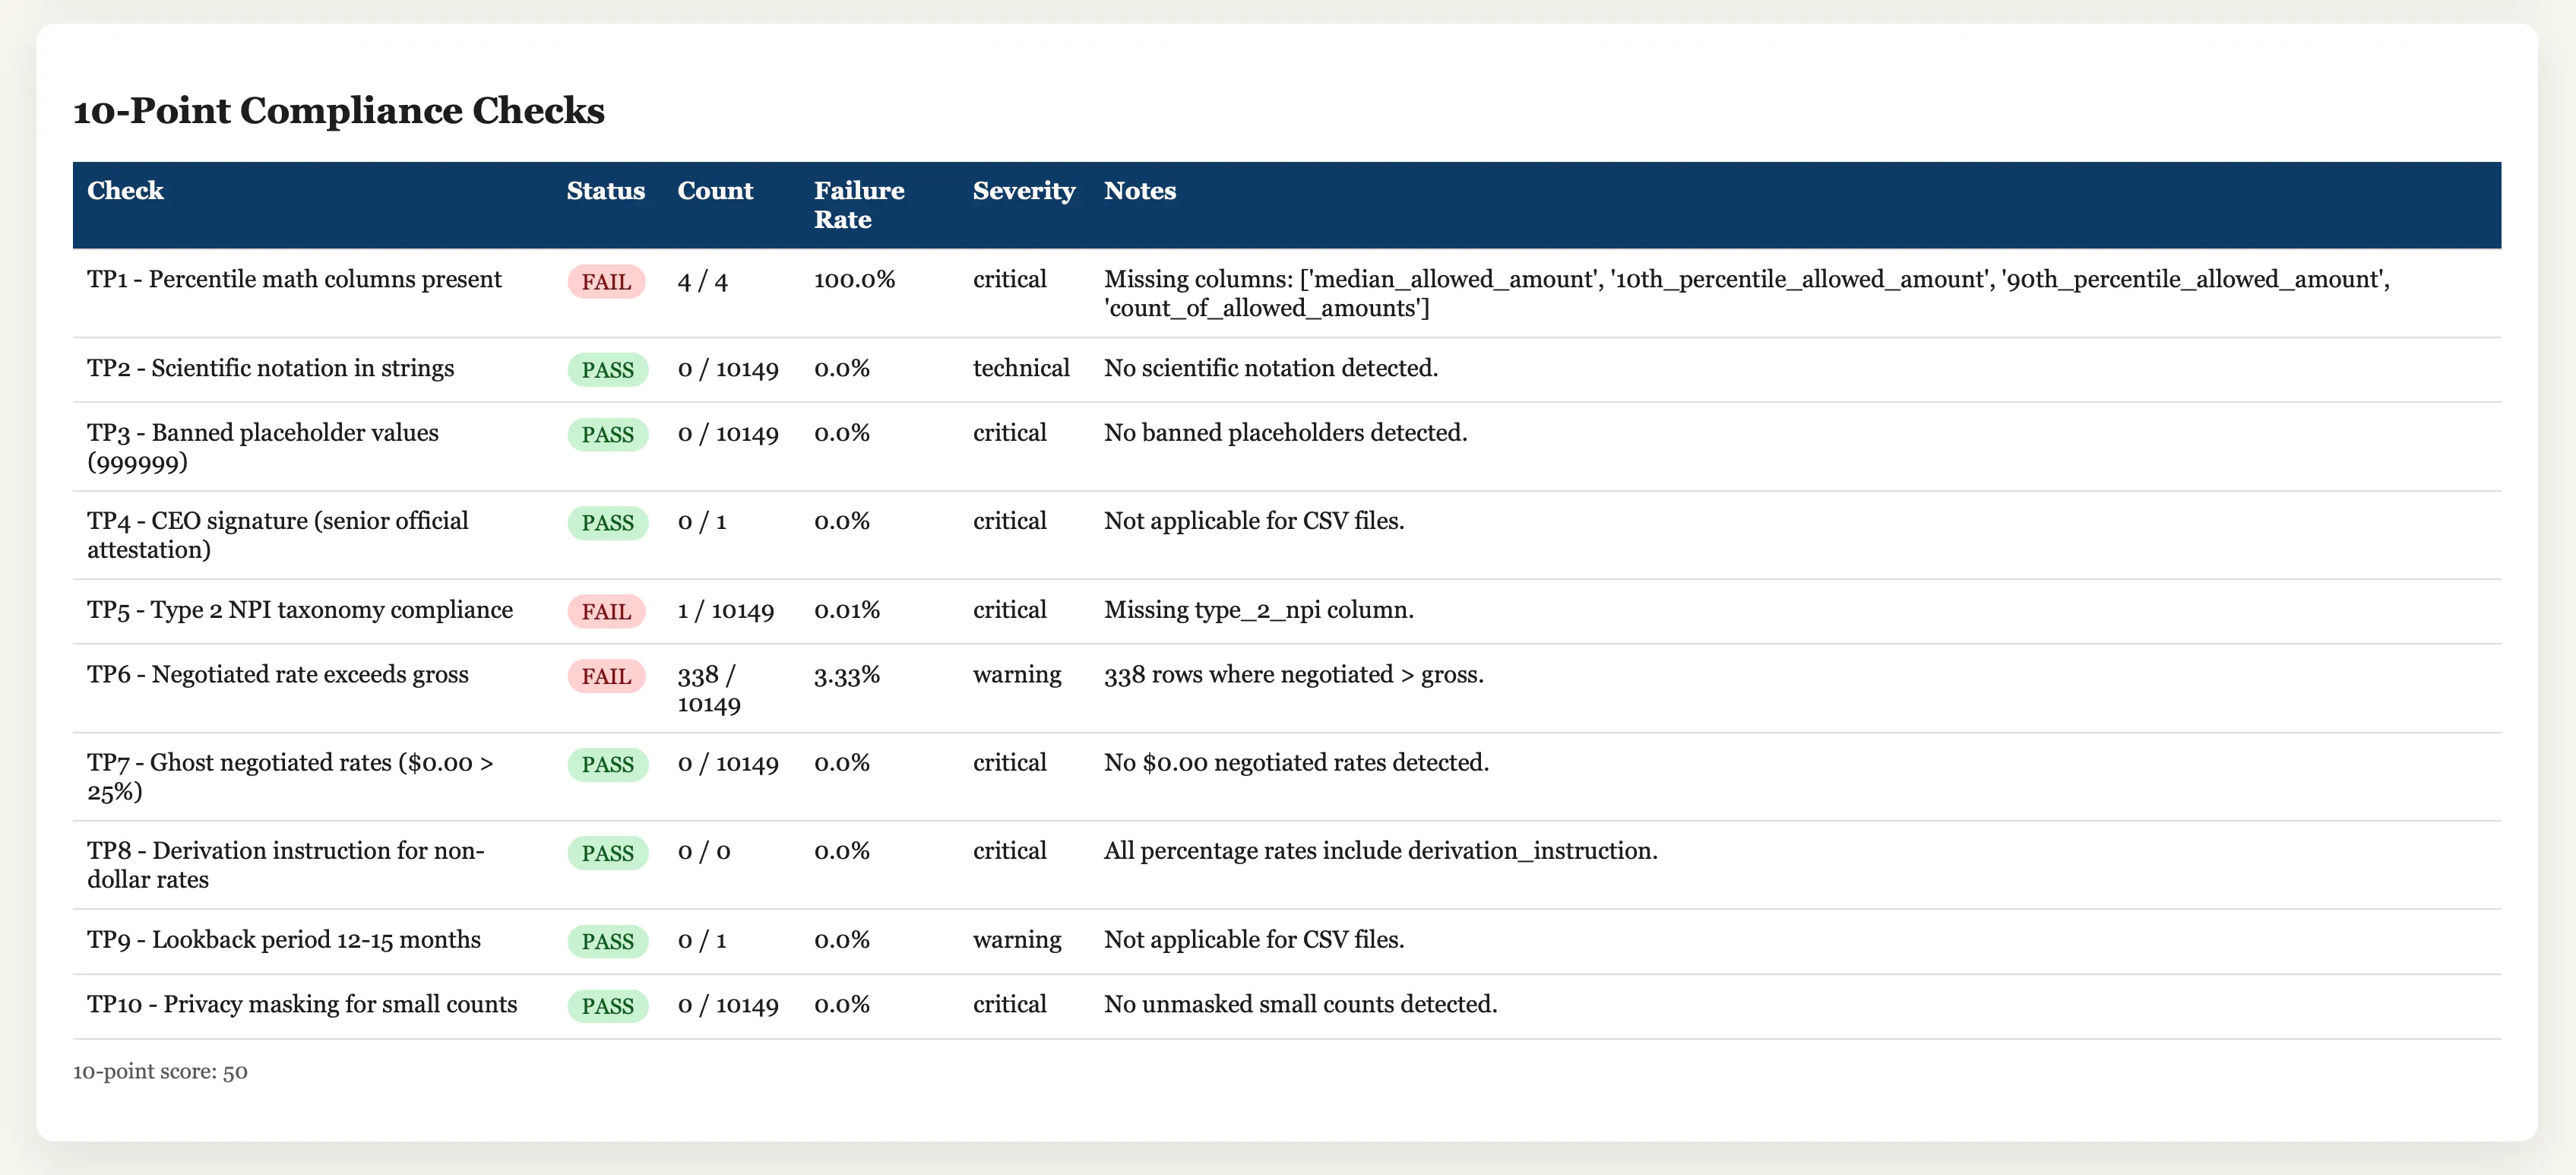Click '338 rows where negotiated > gross.' note

[x=1293, y=674]
